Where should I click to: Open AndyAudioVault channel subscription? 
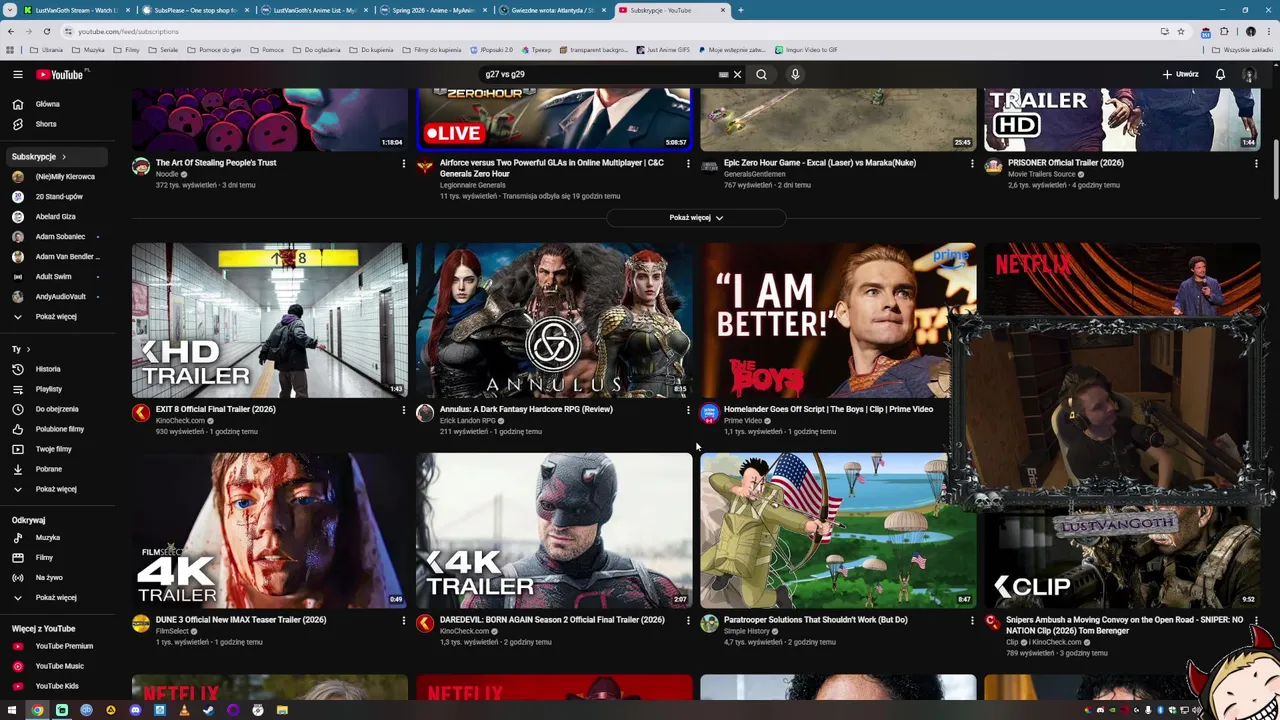pyautogui.click(x=56, y=297)
